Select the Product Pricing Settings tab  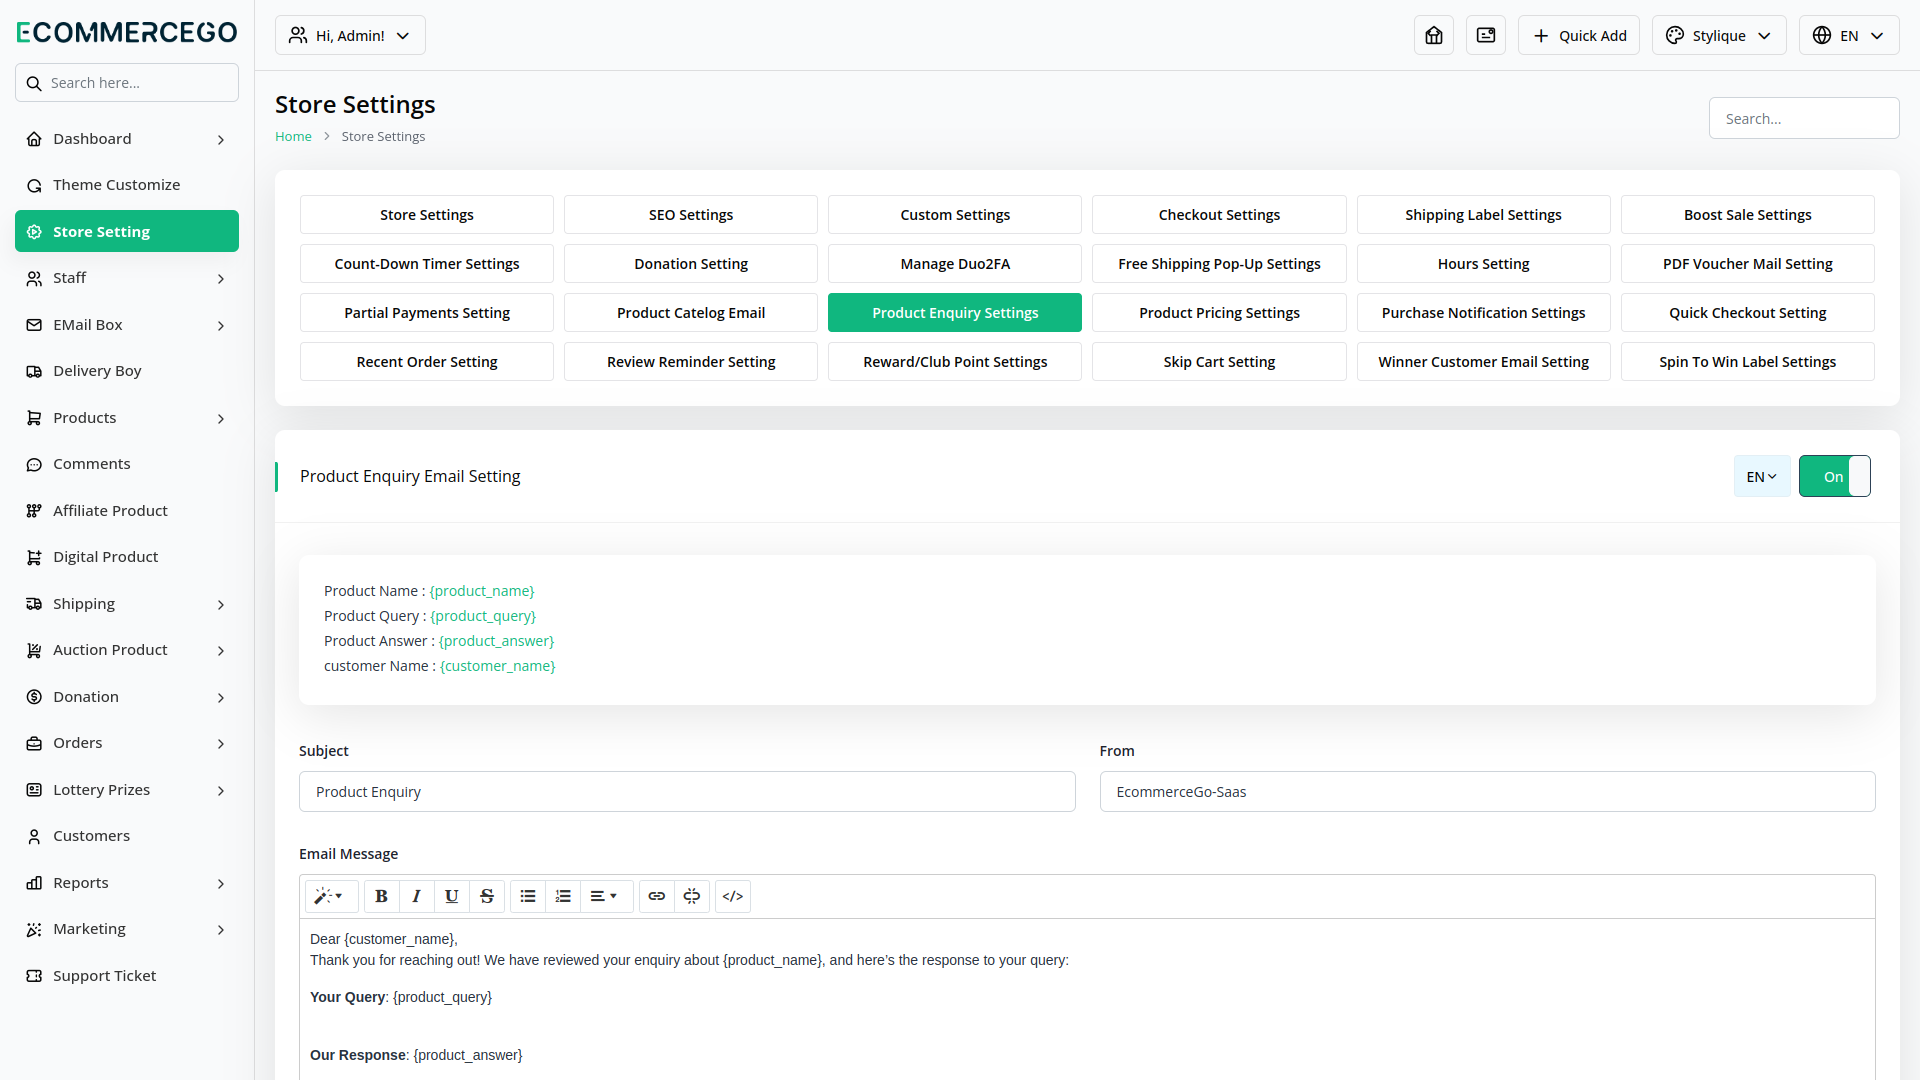pos(1219,313)
